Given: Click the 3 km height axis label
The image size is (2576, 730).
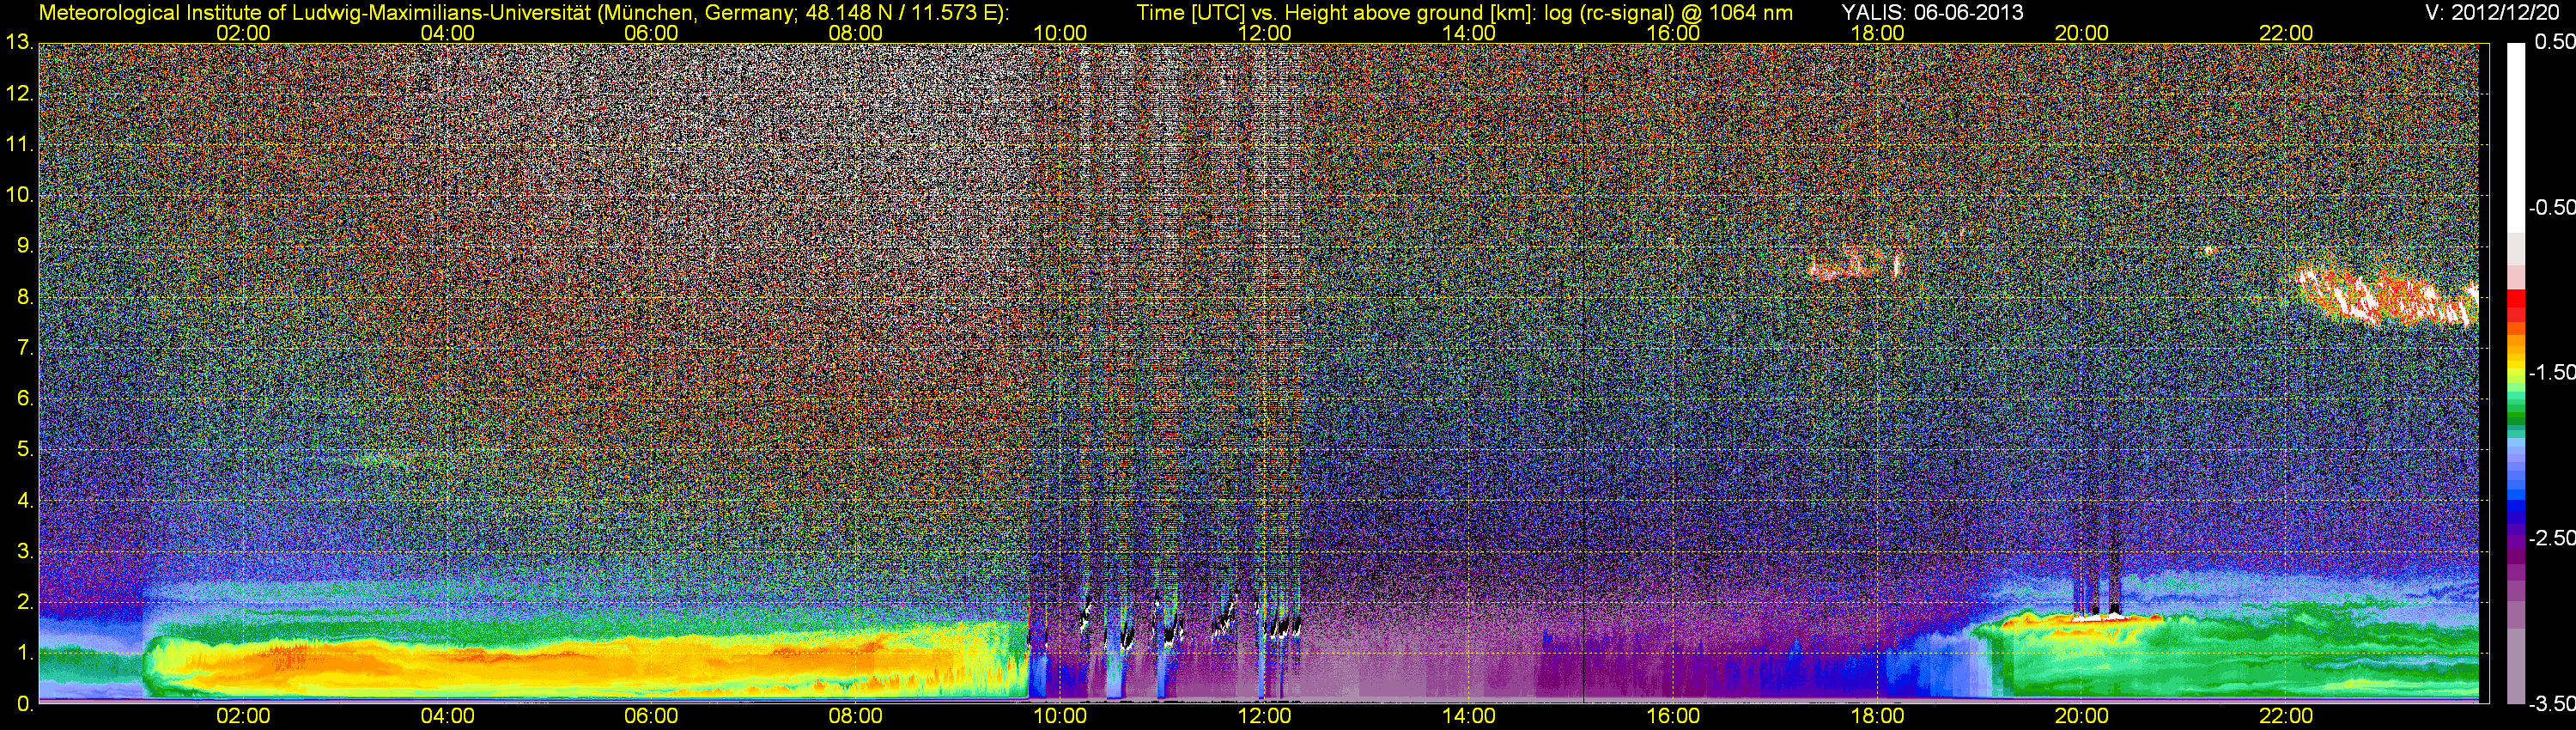Looking at the screenshot, I should 24,551.
